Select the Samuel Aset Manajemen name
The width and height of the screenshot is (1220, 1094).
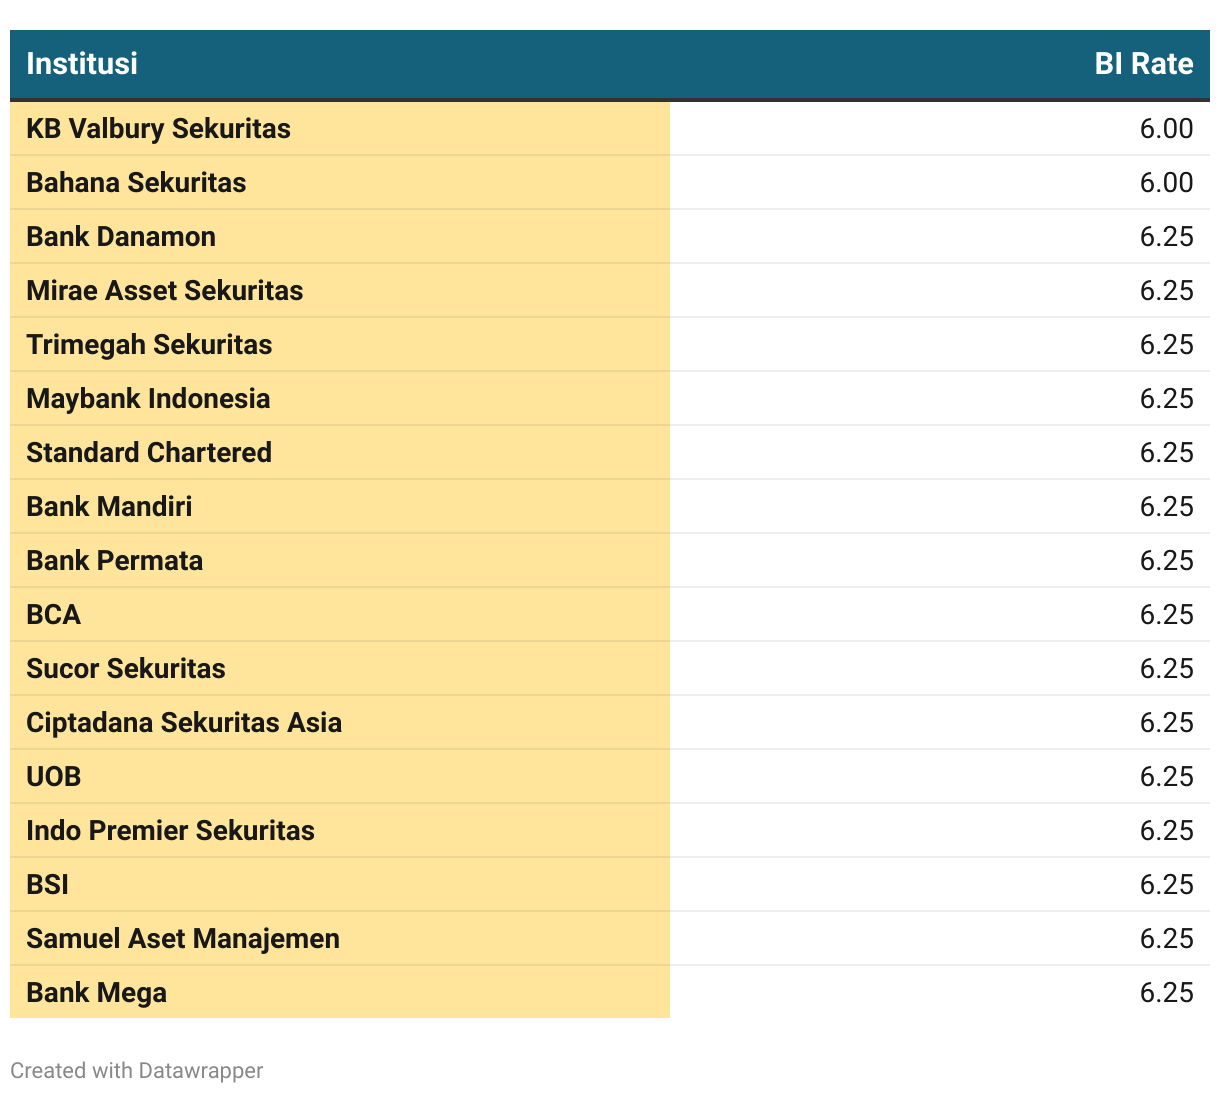pos(183,939)
